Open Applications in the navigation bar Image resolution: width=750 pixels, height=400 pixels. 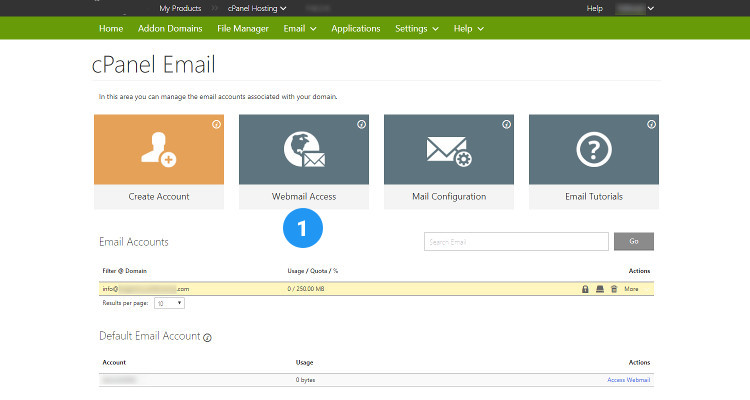click(x=356, y=29)
